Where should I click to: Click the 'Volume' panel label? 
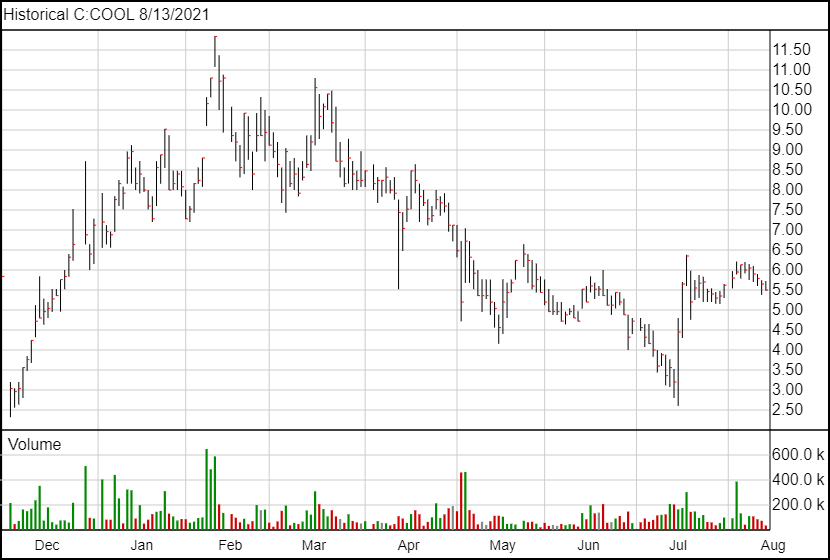tap(34, 444)
